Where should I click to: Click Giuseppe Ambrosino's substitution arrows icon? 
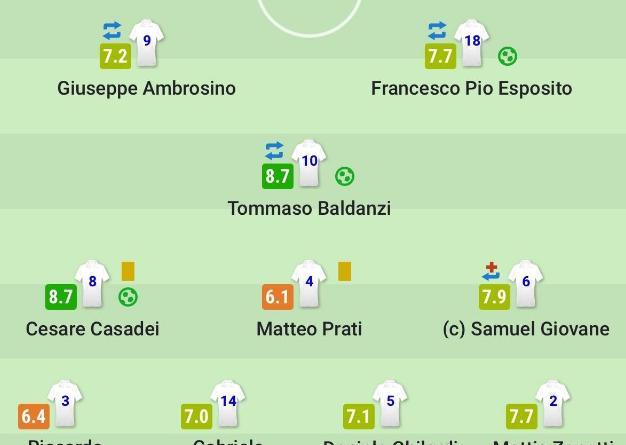[112, 31]
